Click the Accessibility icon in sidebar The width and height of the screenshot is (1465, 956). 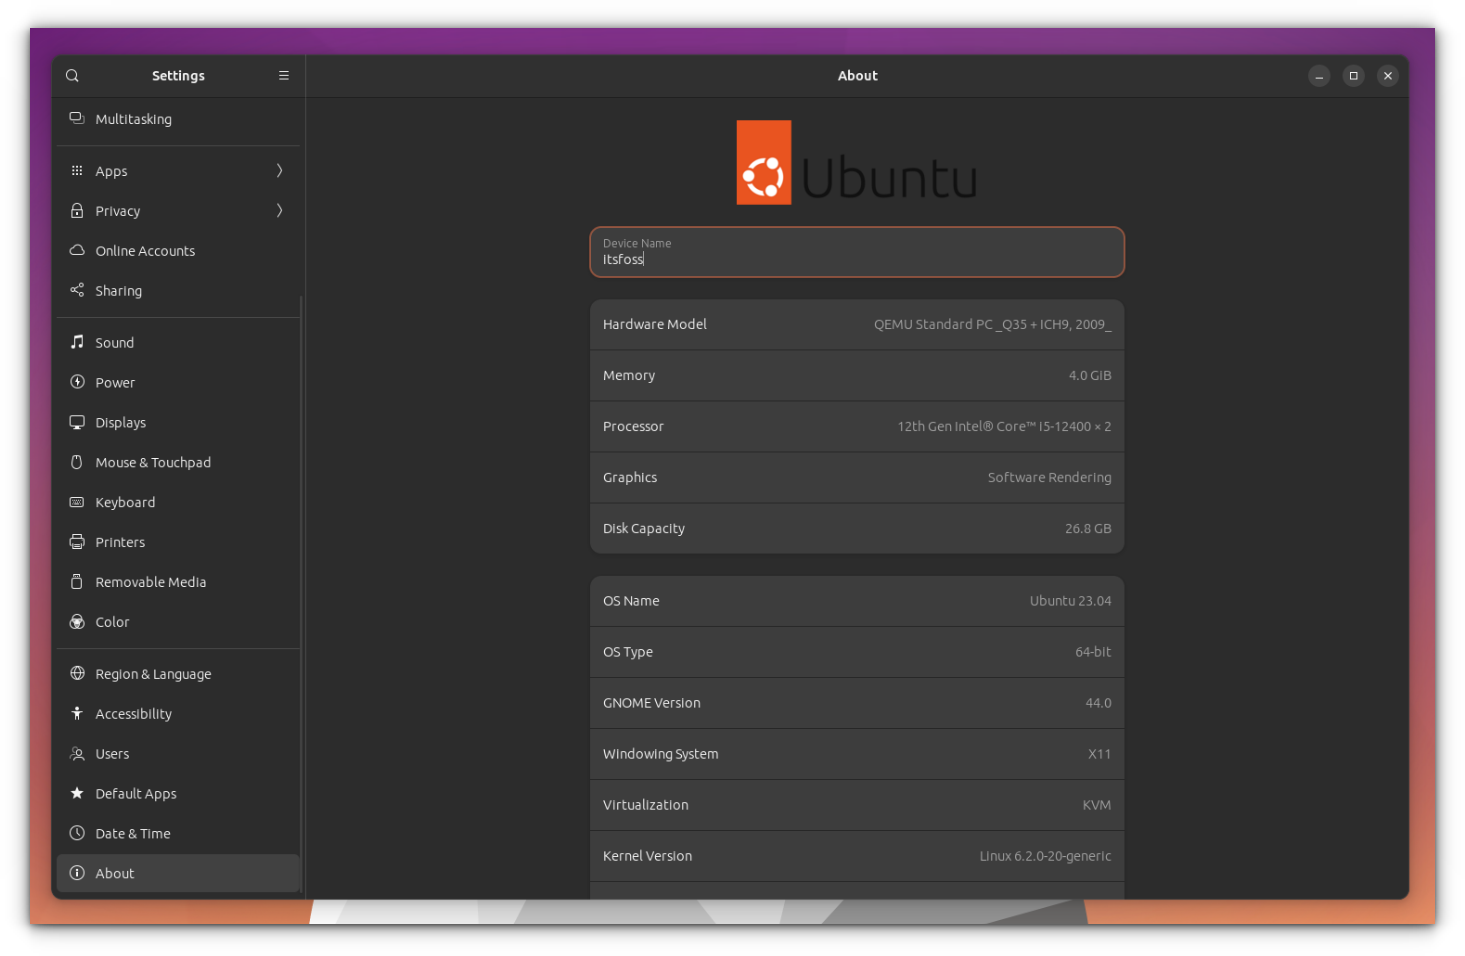tap(77, 714)
